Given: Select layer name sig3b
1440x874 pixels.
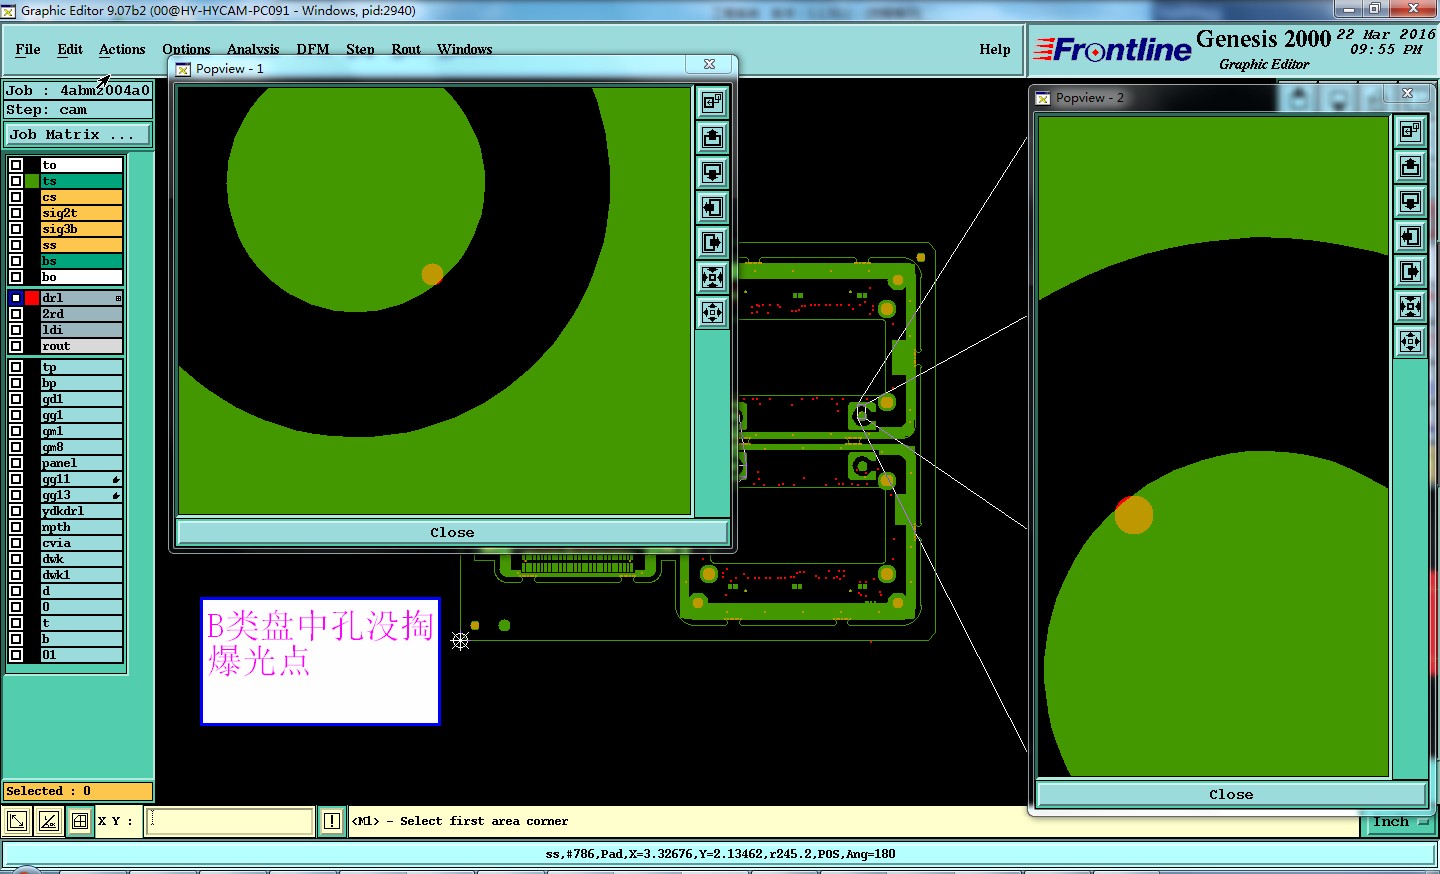Looking at the screenshot, I should (81, 229).
